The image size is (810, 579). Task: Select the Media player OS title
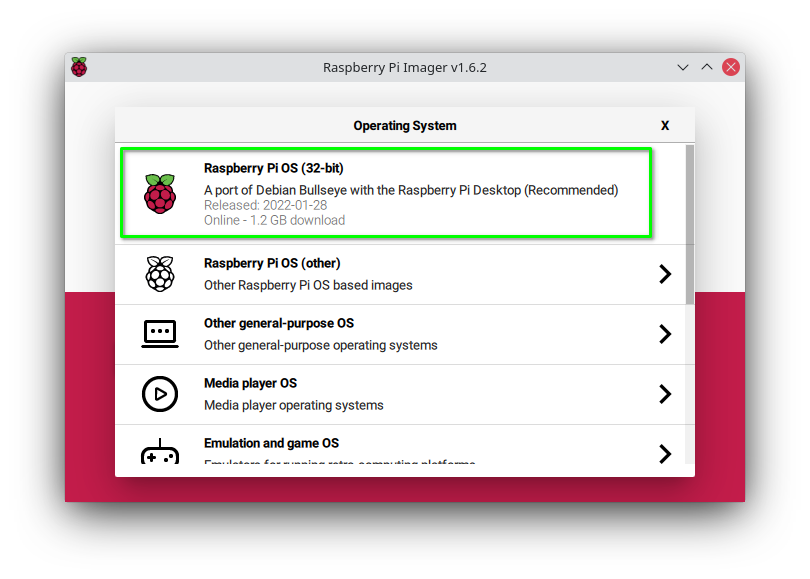coord(251,383)
